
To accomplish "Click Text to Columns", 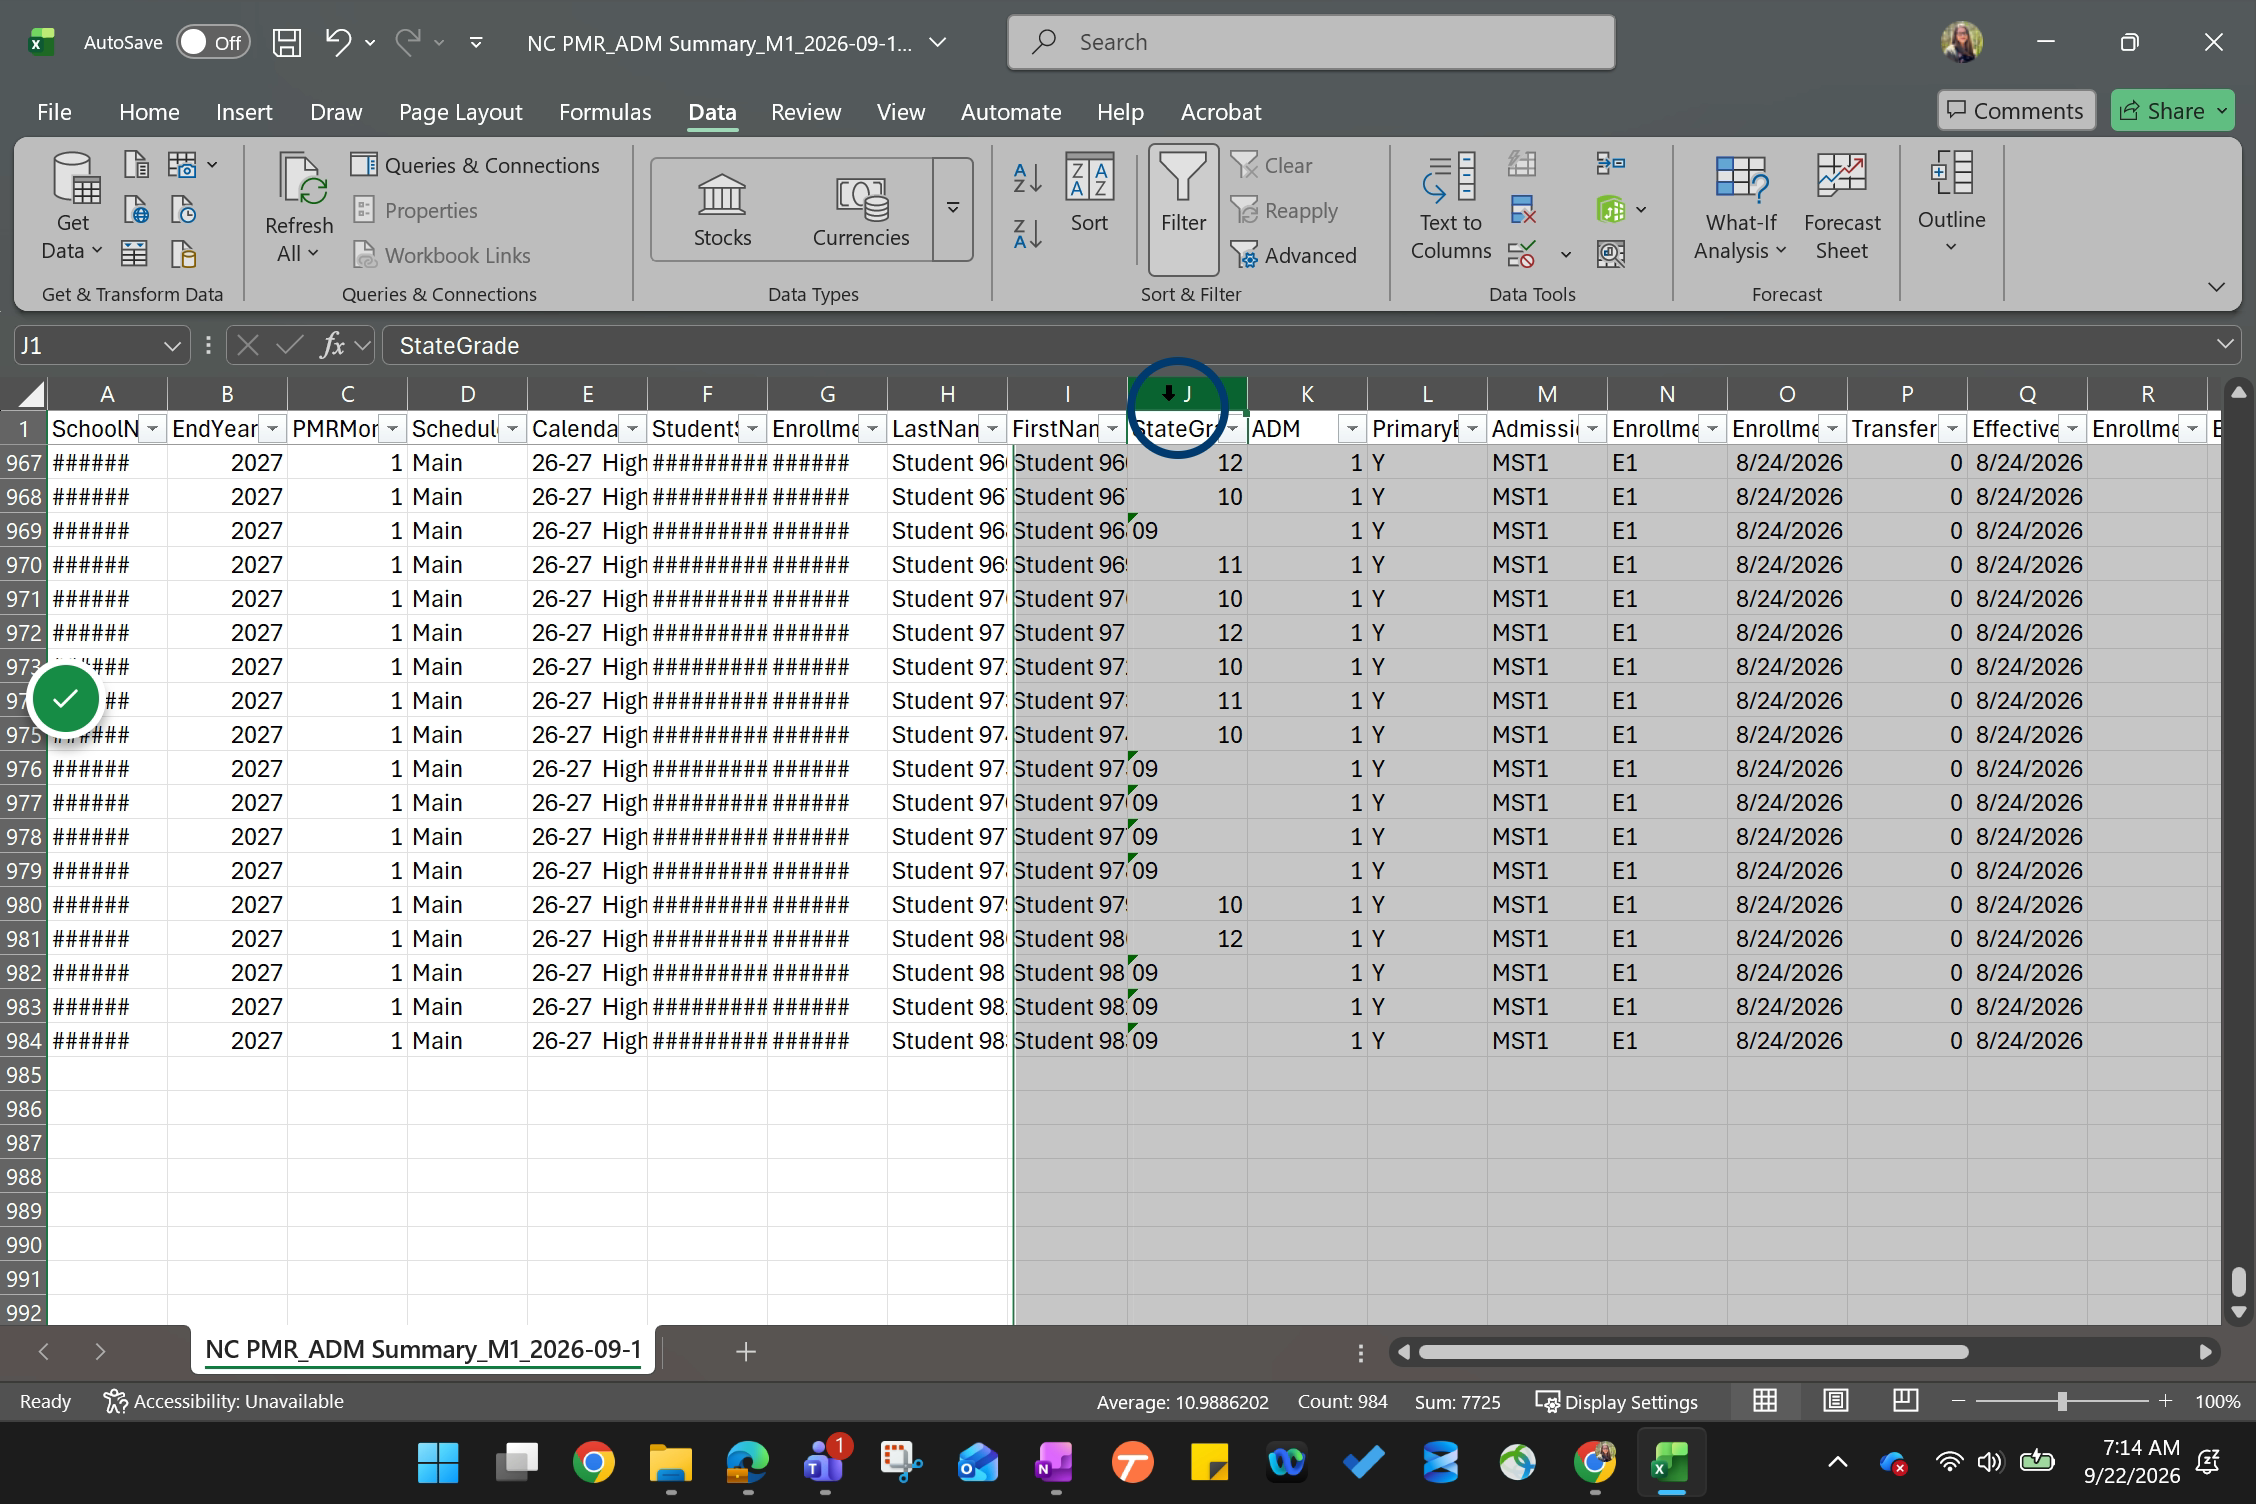I will tap(1450, 207).
